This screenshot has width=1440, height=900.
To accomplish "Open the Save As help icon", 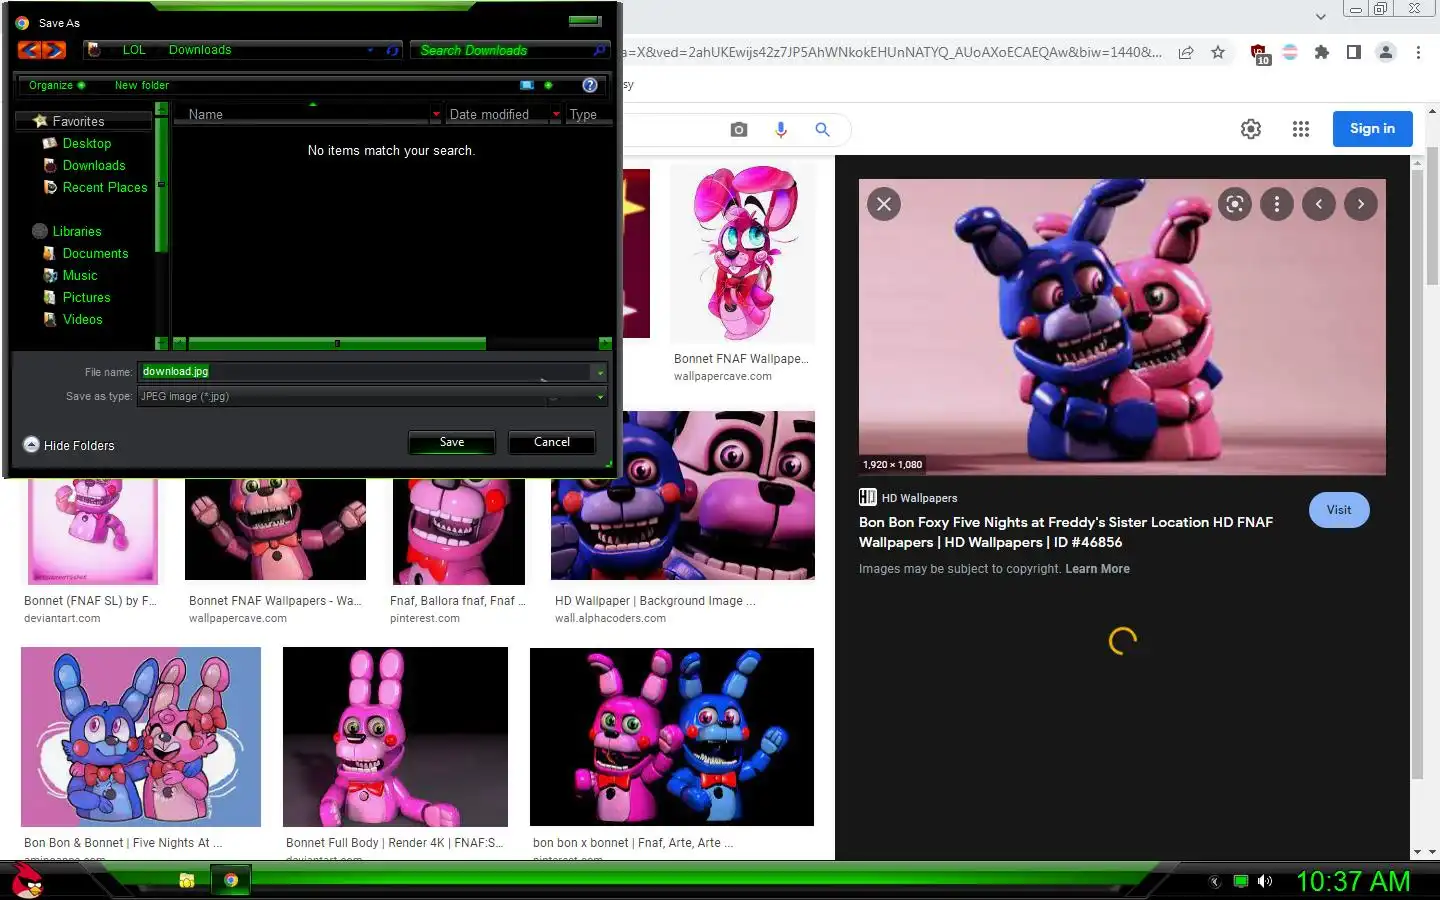I will [590, 85].
